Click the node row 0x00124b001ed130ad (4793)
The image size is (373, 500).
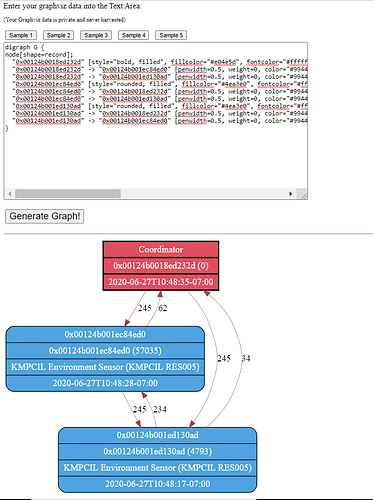click(158, 451)
